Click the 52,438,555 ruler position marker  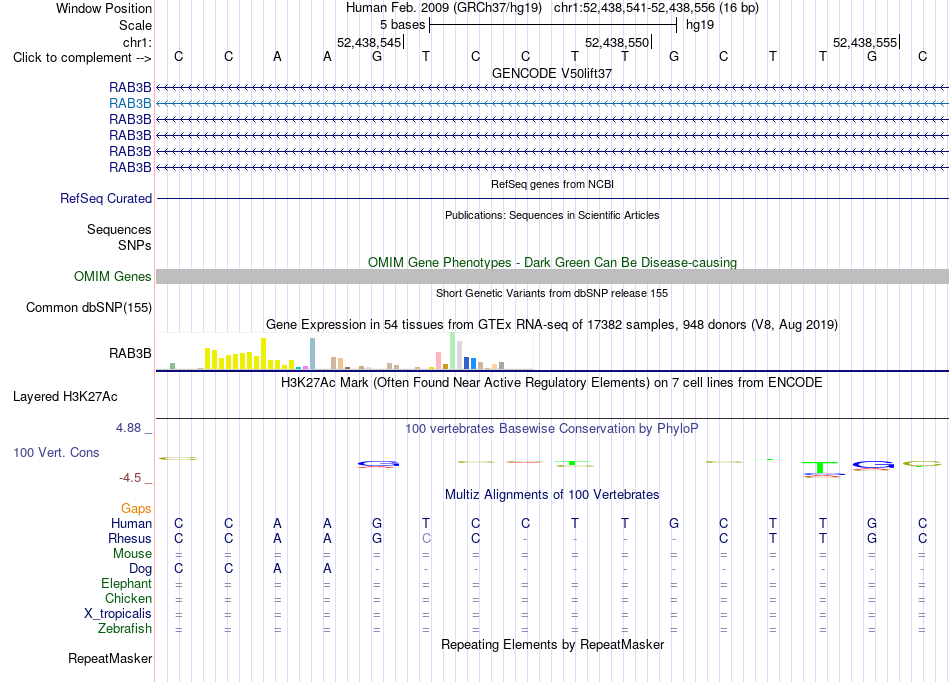pyautogui.click(x=866, y=42)
